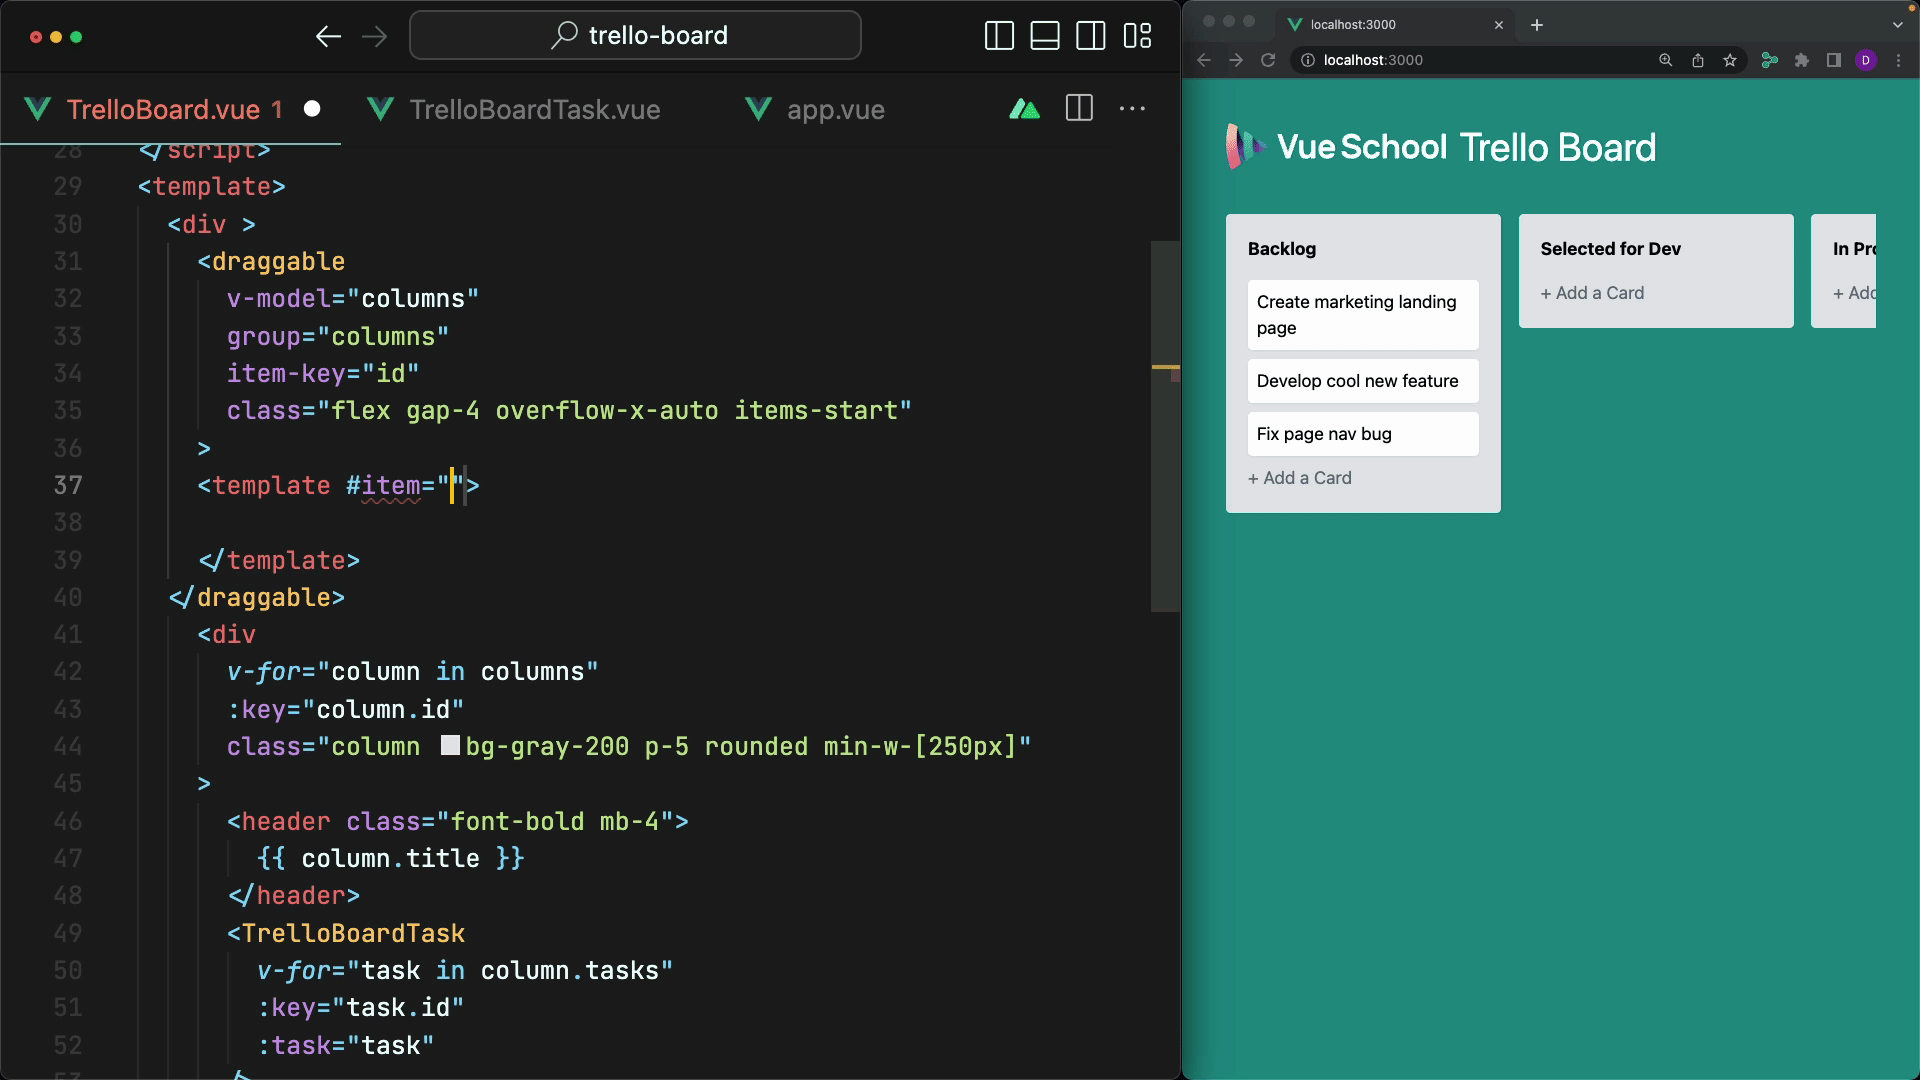
Task: Reload the localhost page
Action: (x=1268, y=60)
